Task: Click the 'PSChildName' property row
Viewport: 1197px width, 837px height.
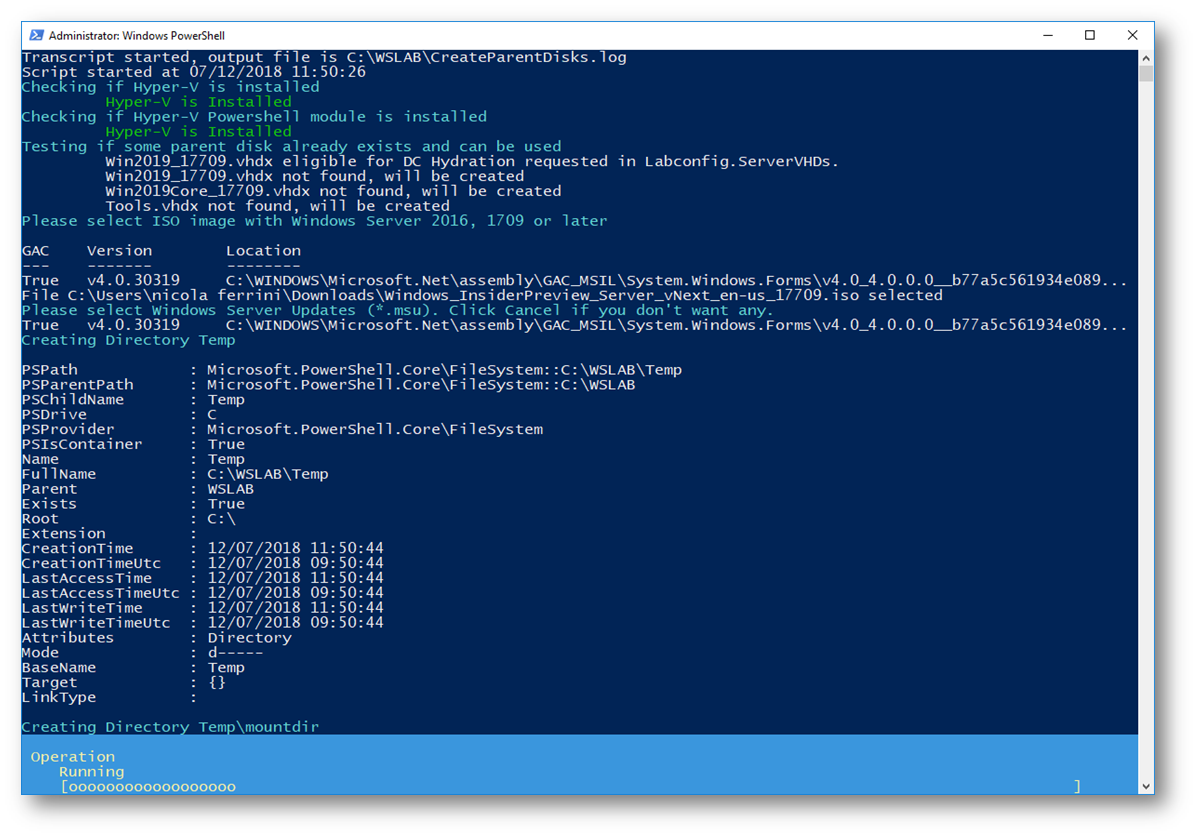Action: (133, 399)
